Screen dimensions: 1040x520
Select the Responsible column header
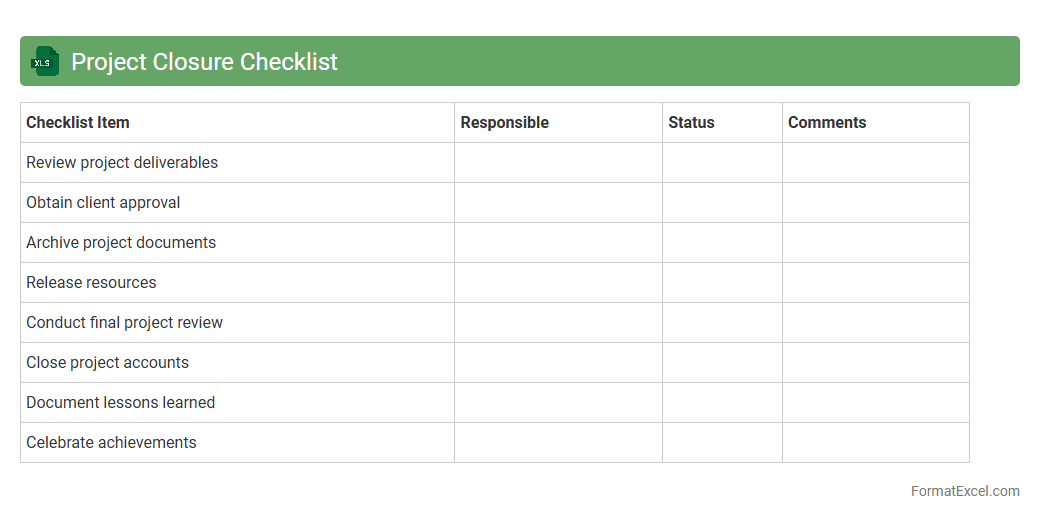click(x=505, y=123)
